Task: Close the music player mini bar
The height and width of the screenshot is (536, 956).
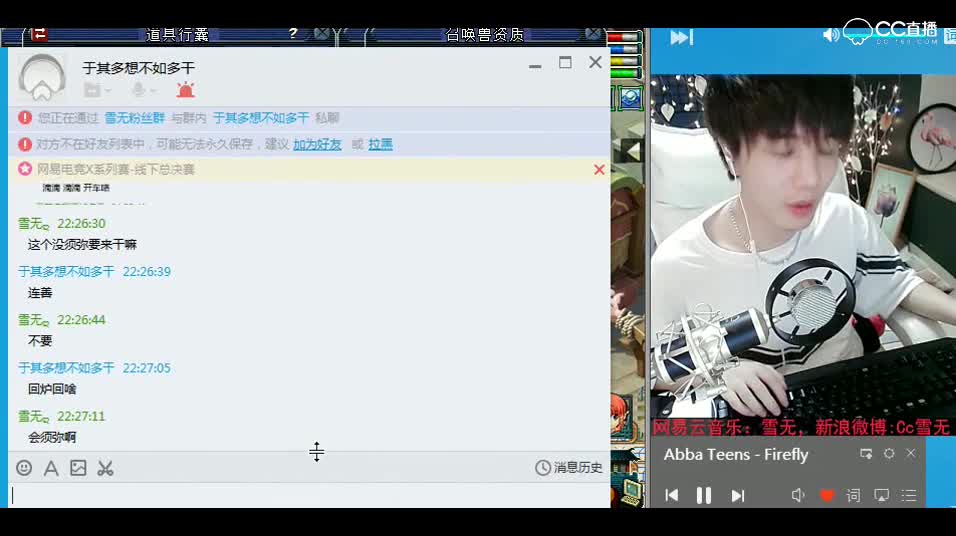Action: (x=911, y=453)
